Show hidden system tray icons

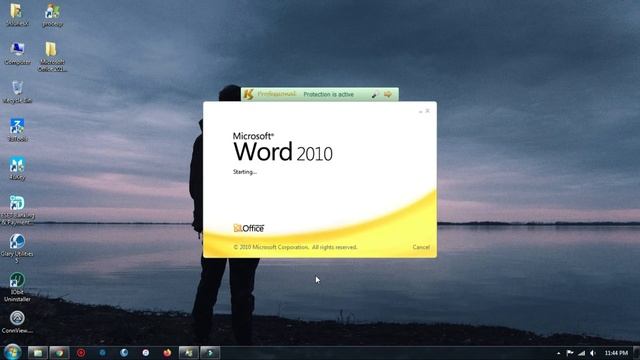[558, 353]
